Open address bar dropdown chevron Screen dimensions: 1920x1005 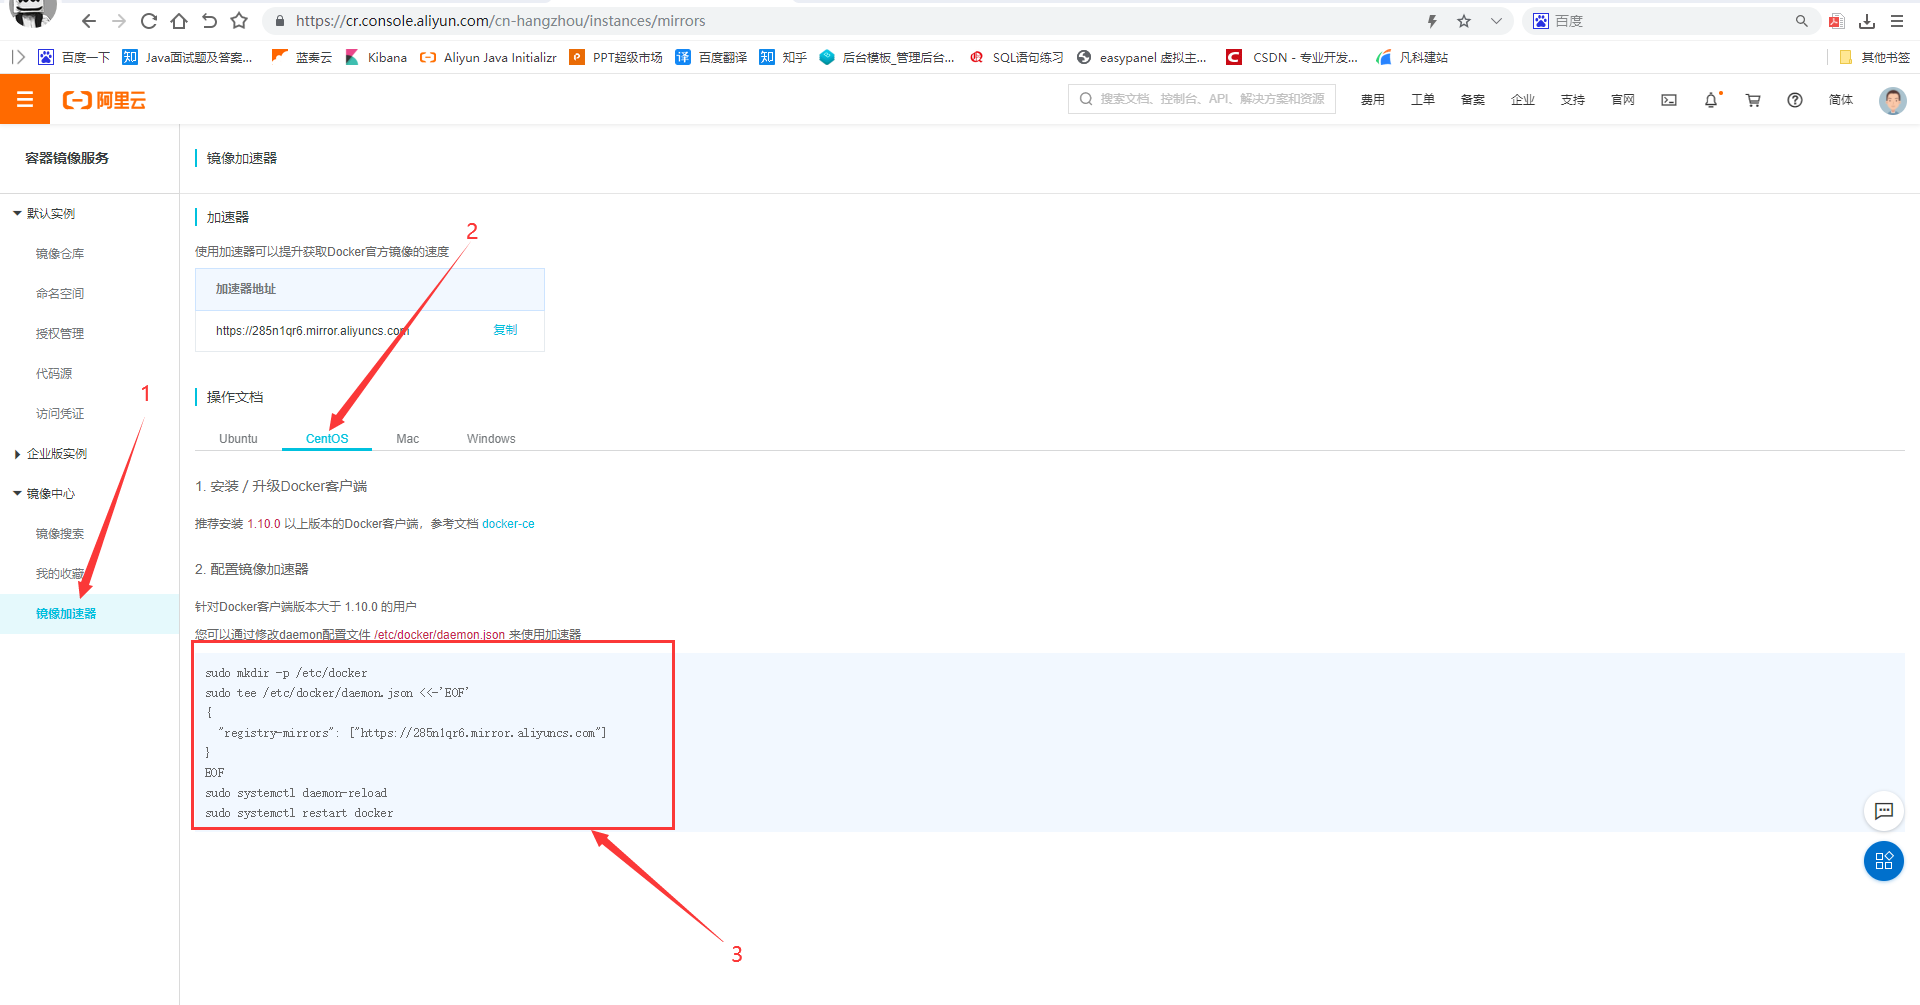click(x=1496, y=21)
